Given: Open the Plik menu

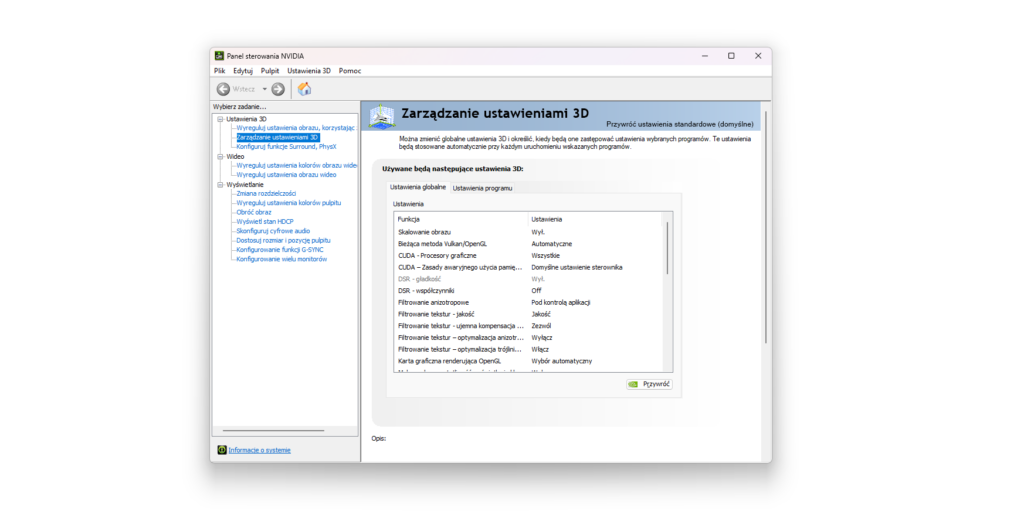Looking at the screenshot, I should [x=219, y=71].
